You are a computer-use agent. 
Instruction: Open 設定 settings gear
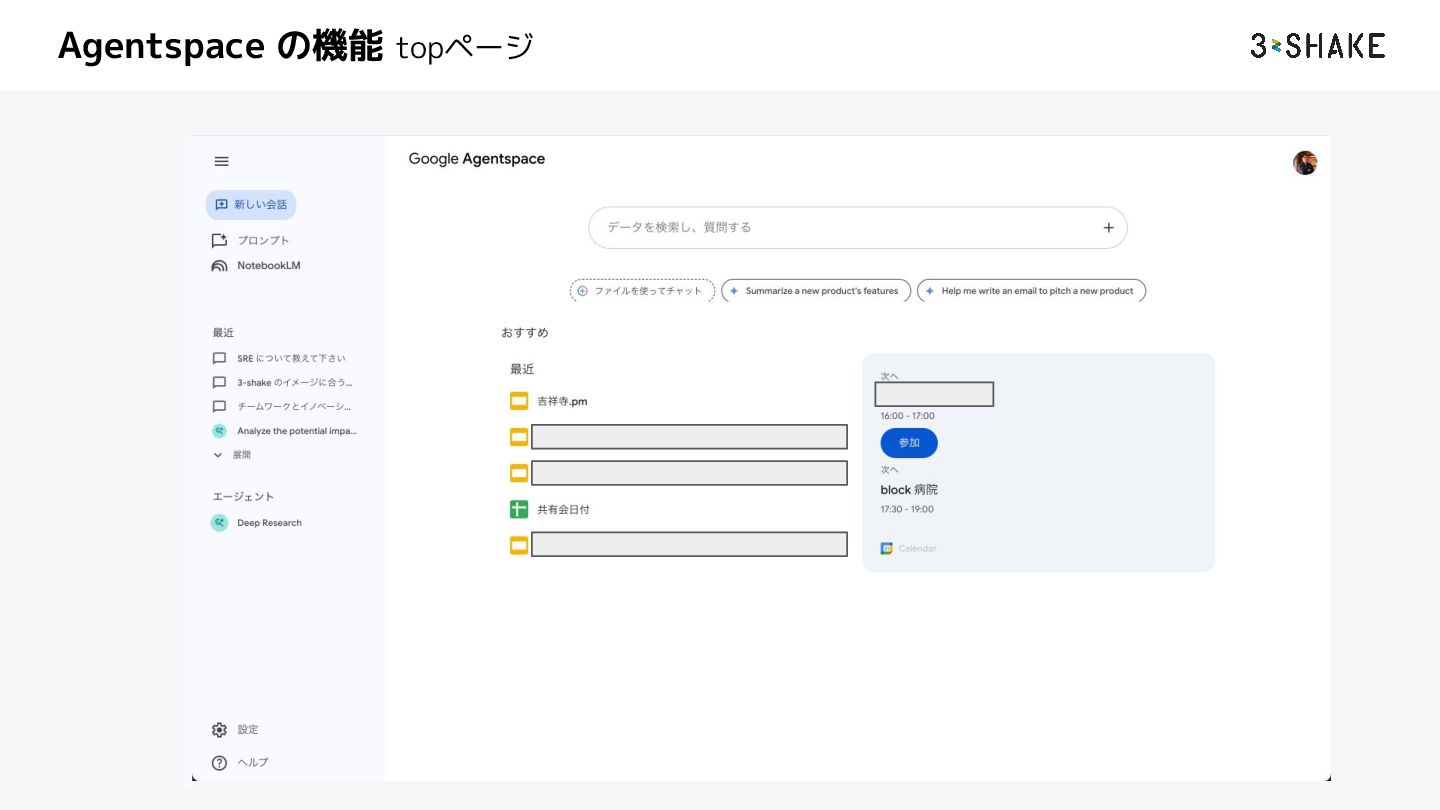tap(220, 730)
